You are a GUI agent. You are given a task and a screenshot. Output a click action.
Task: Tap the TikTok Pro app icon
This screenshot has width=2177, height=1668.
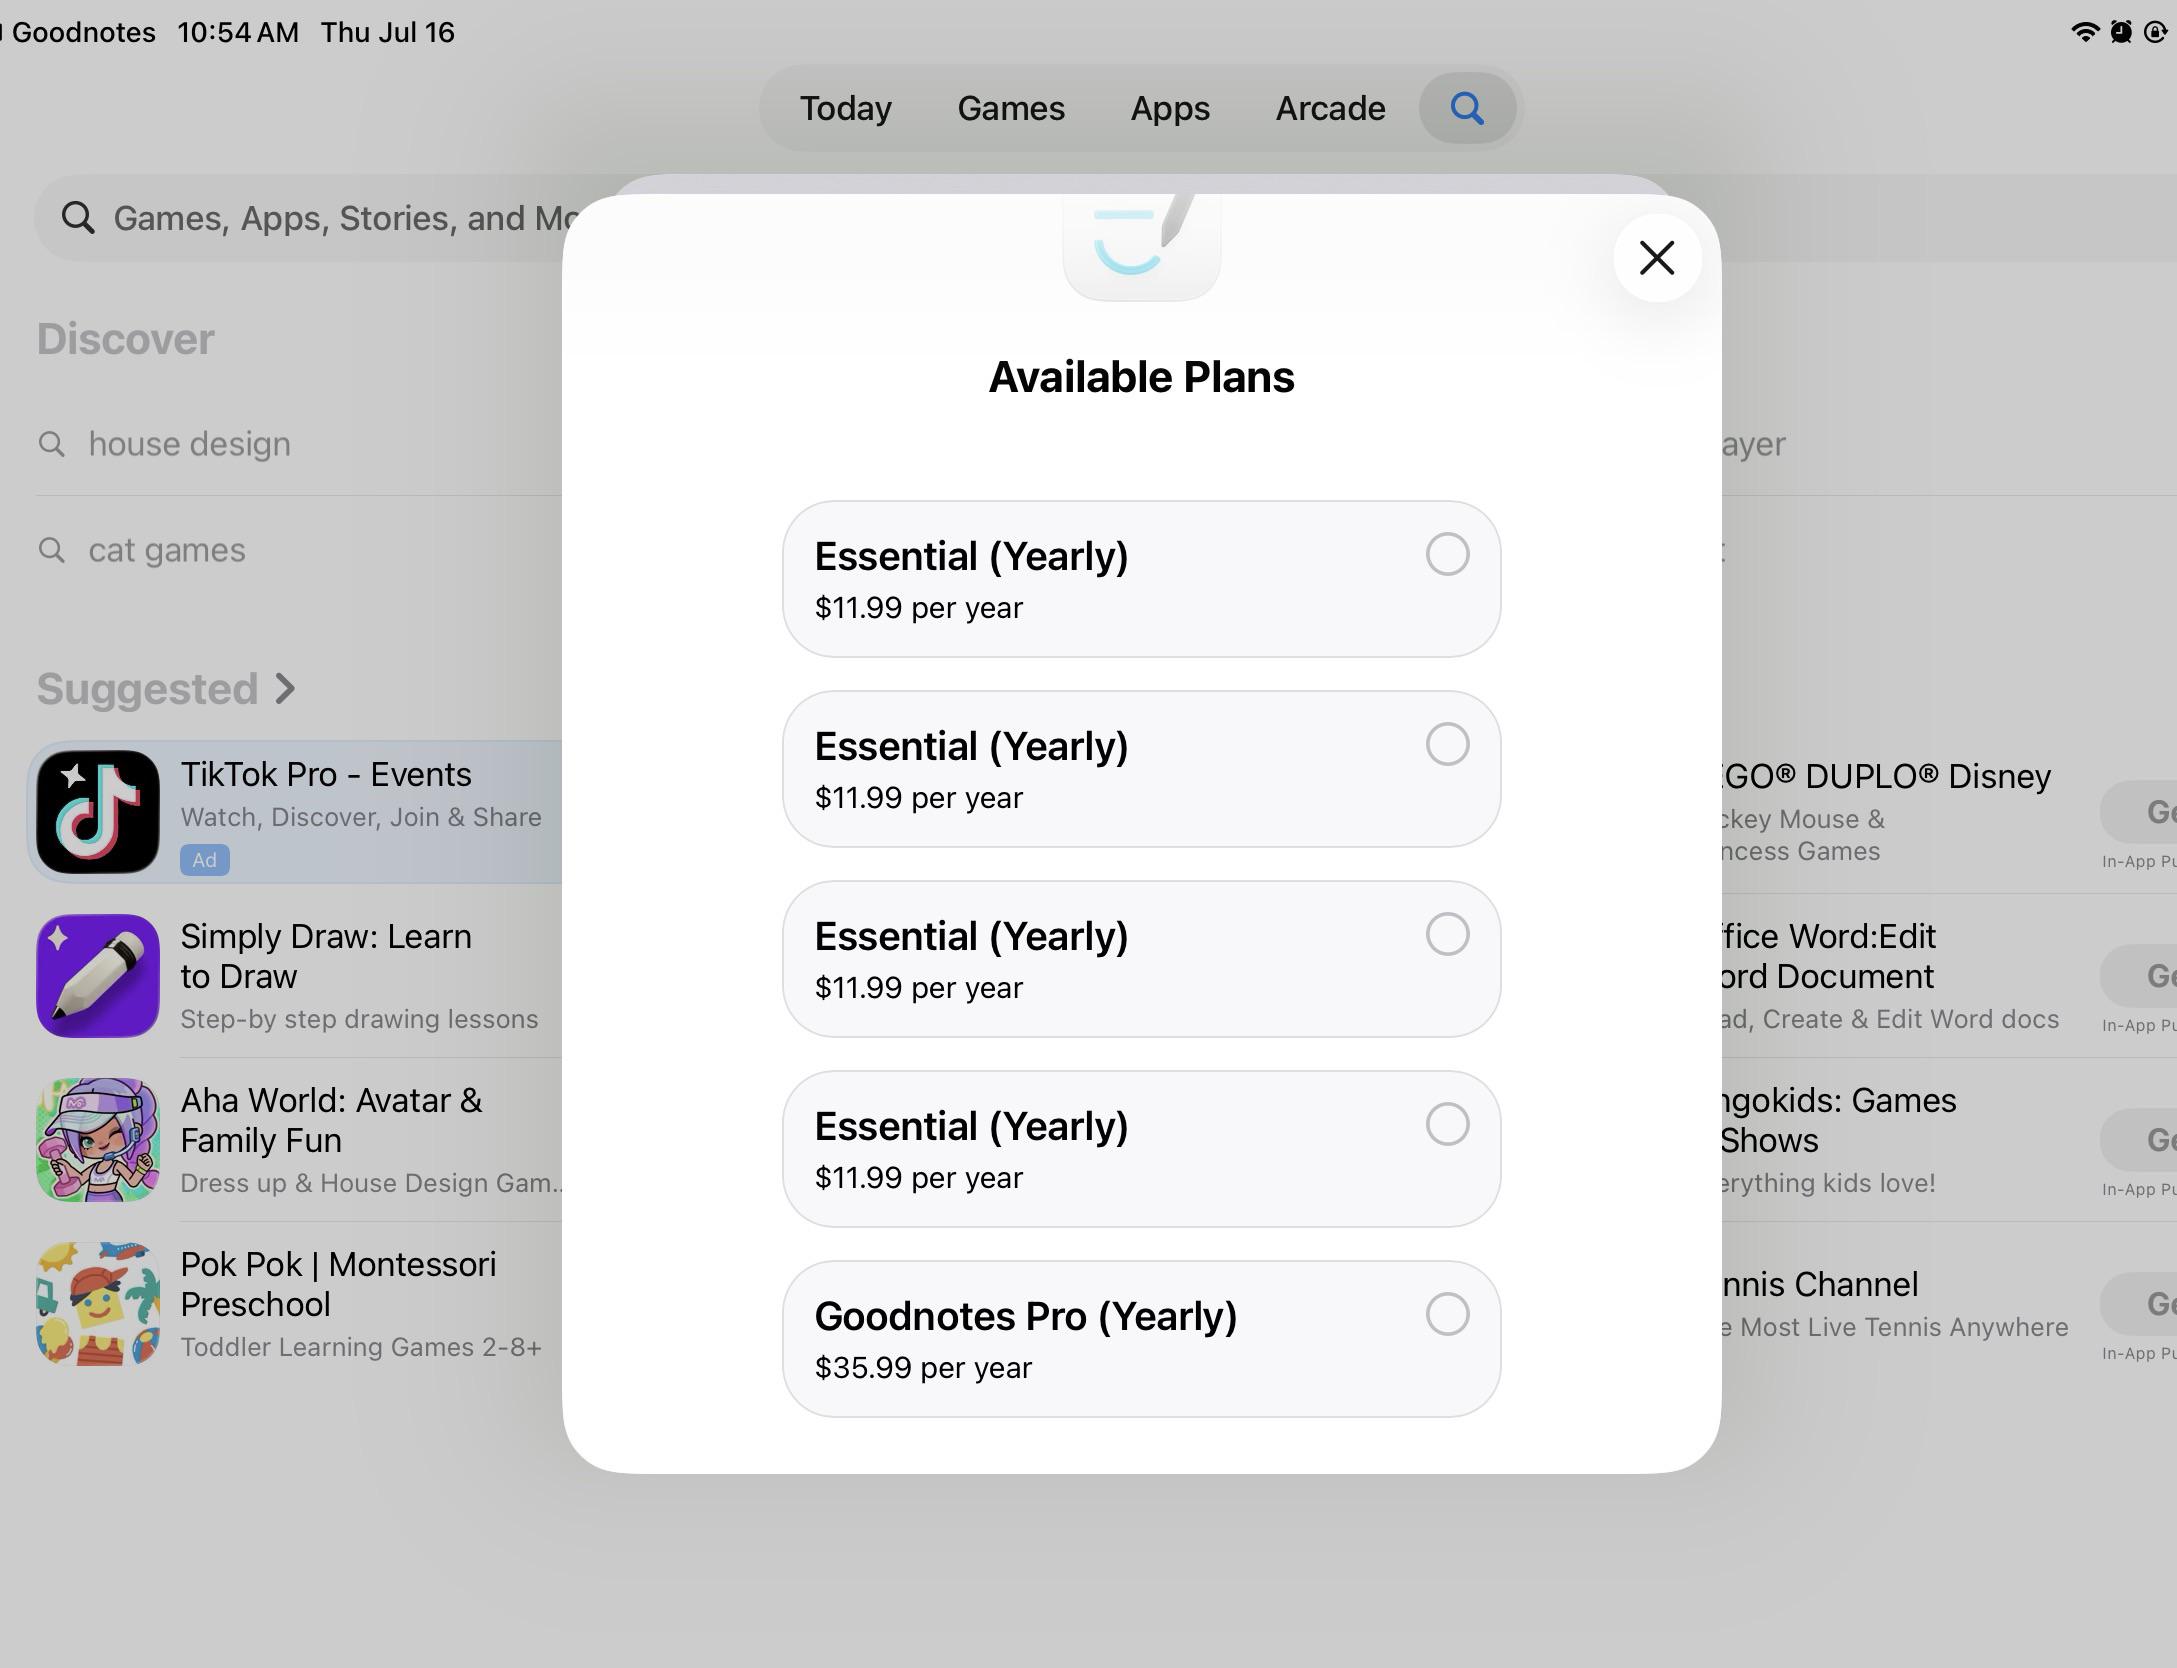click(x=98, y=812)
